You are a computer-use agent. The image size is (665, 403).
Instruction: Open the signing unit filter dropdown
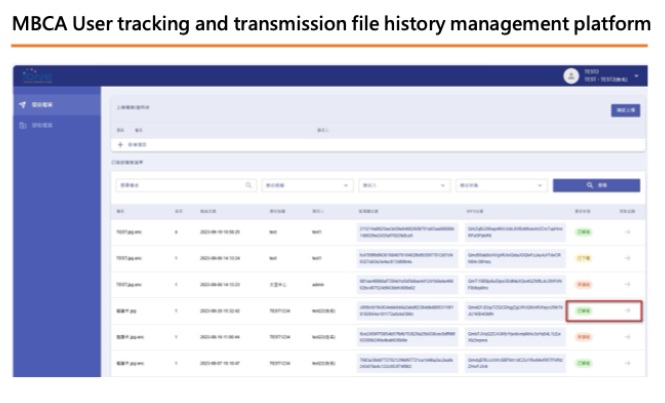[x=307, y=185]
